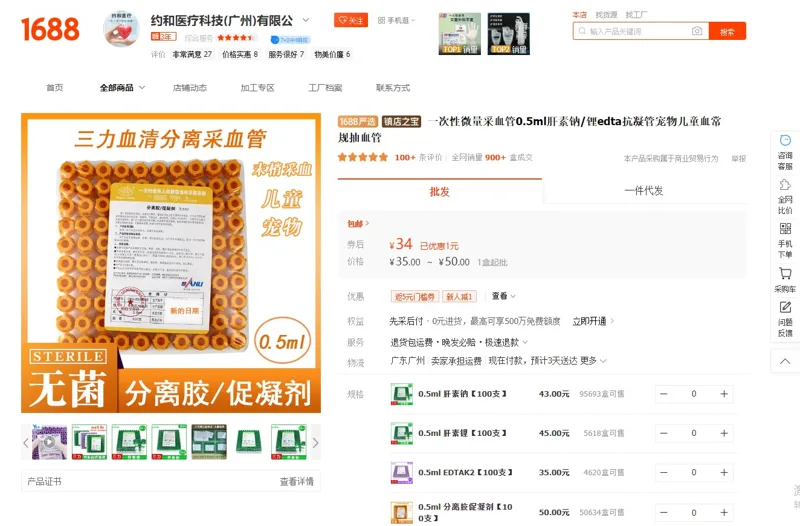Viewport: 800px width, 526px height.
Task: Show previous gallery thumbnails arrow
Action: pyautogui.click(x=26, y=442)
